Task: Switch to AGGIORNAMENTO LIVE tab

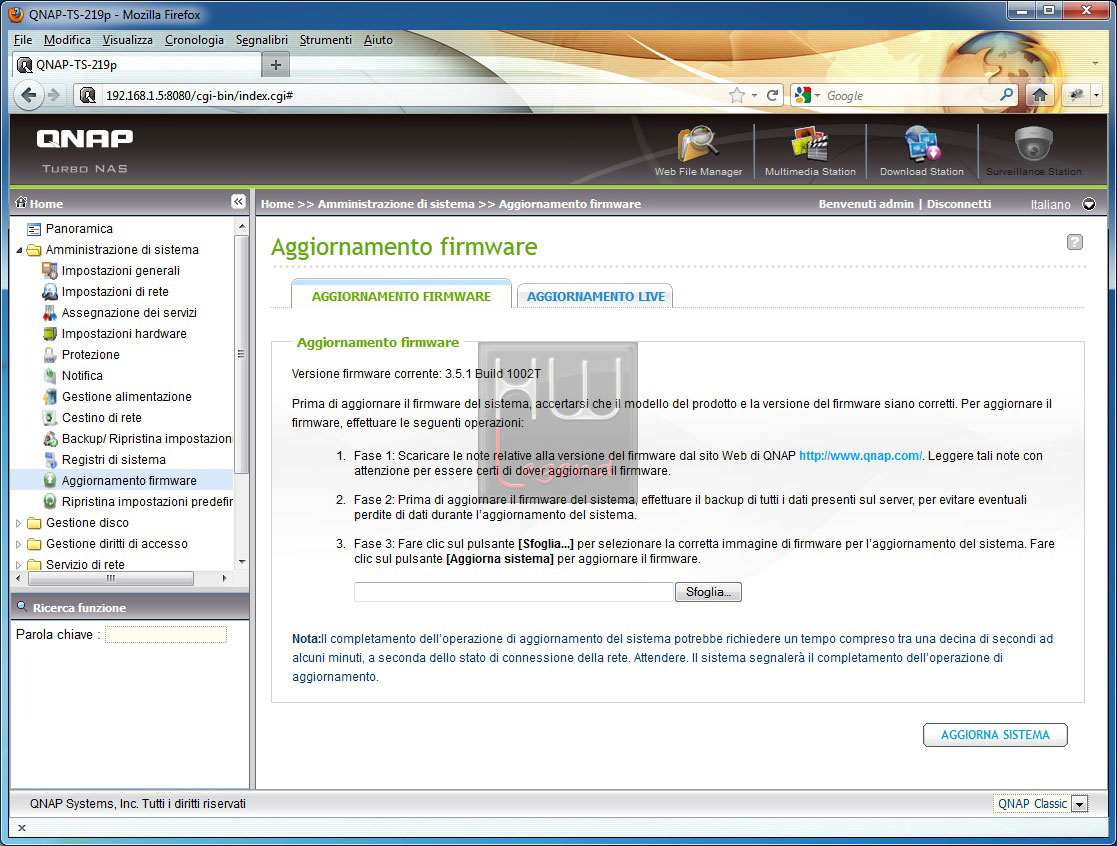Action: point(596,296)
